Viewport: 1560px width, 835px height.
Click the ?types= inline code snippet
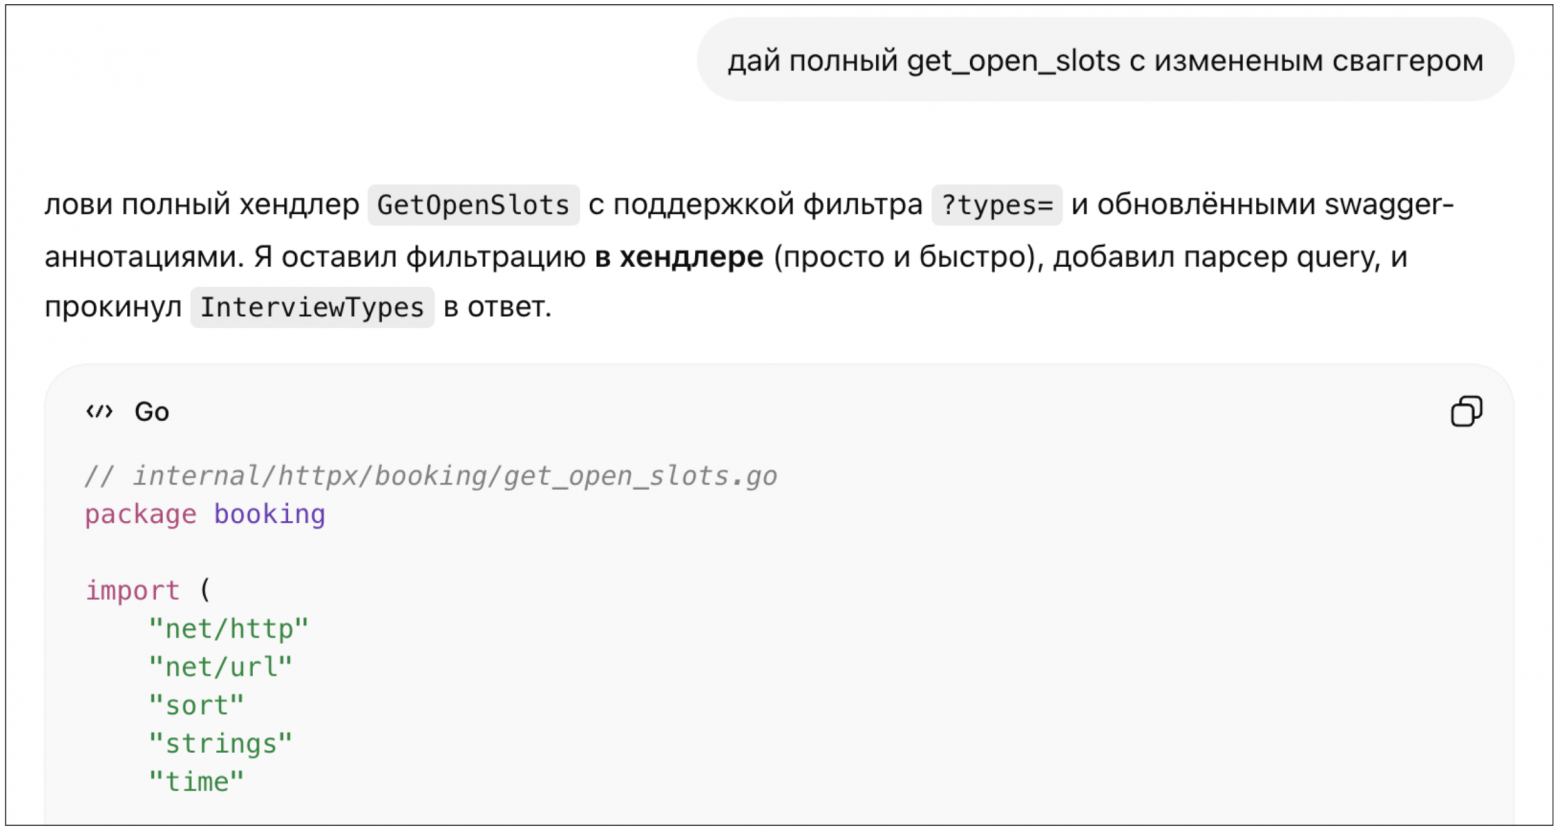(x=995, y=205)
